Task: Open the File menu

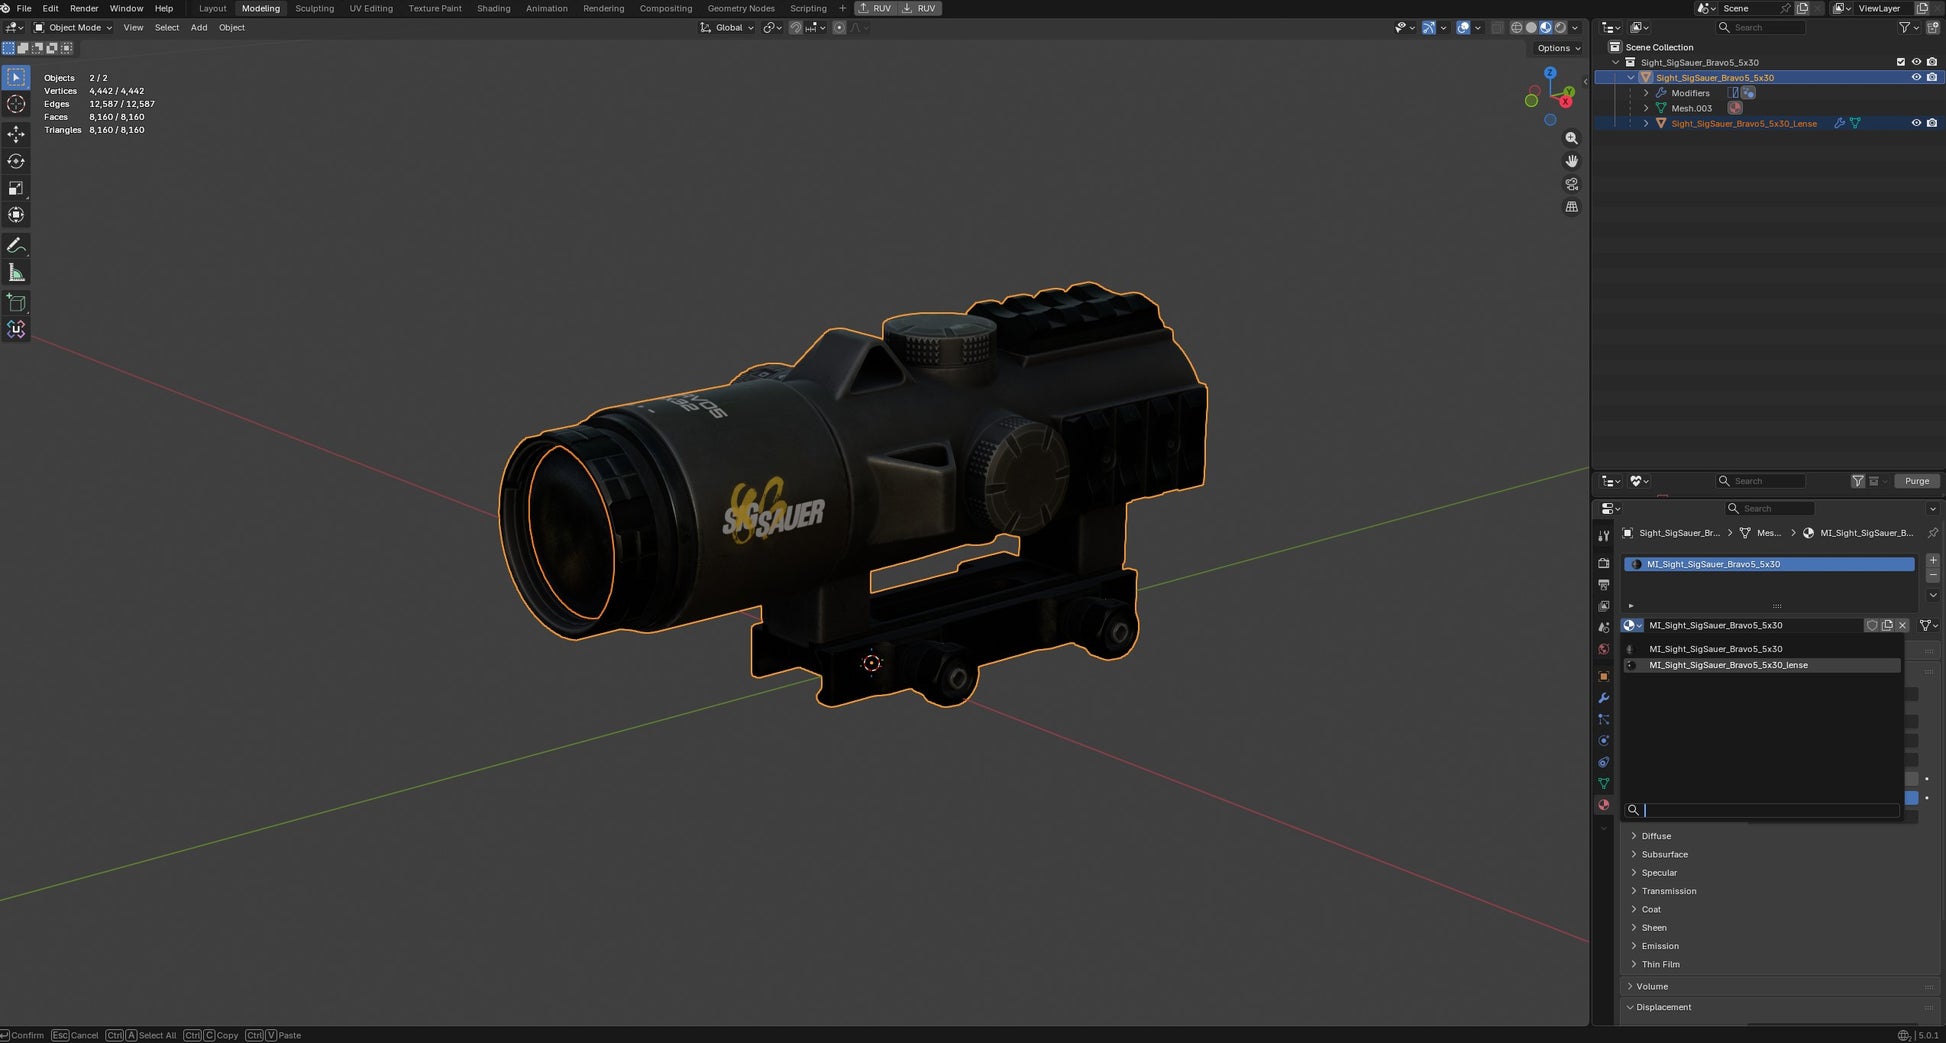Action: (x=24, y=8)
